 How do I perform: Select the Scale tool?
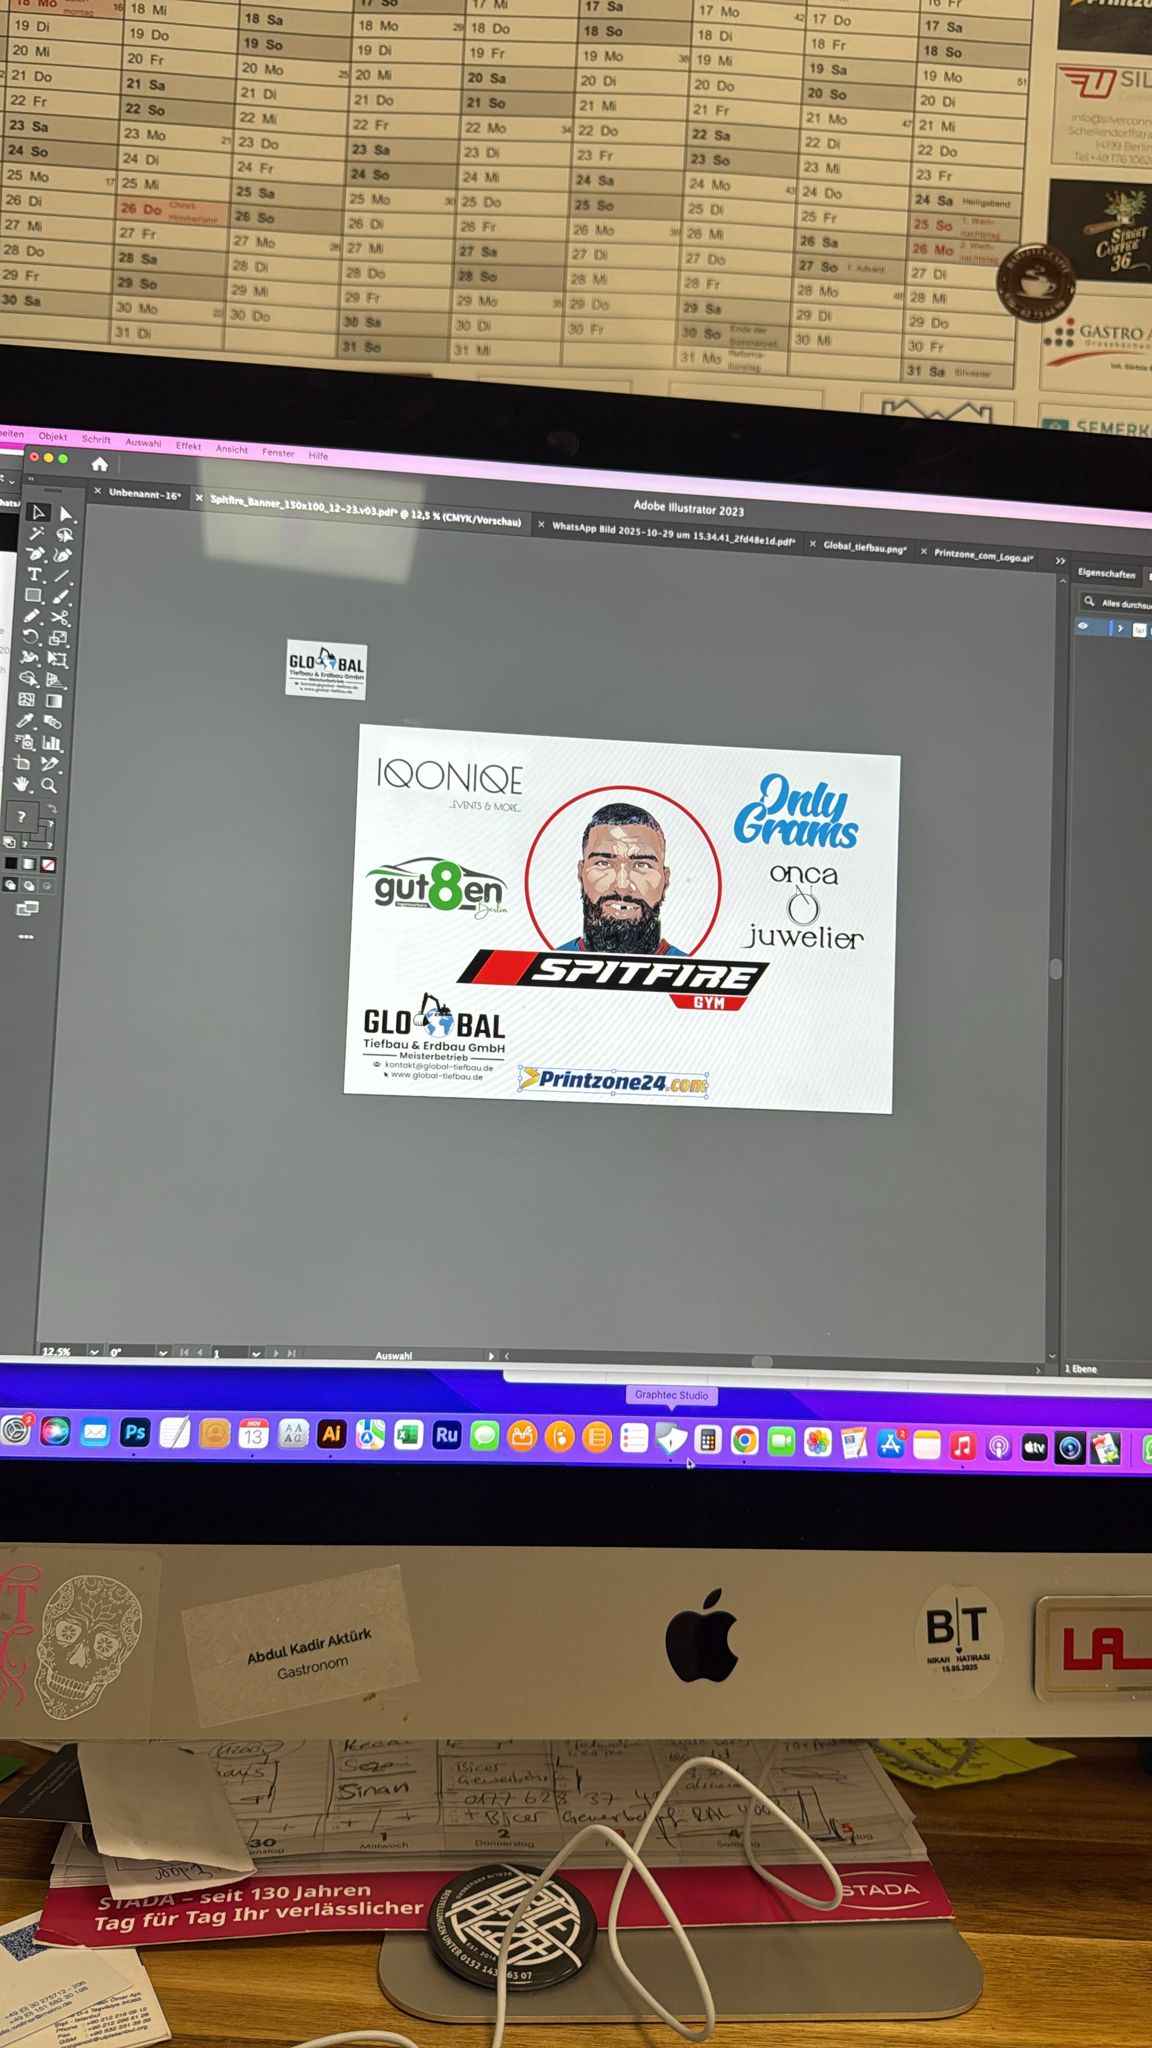click(57, 637)
